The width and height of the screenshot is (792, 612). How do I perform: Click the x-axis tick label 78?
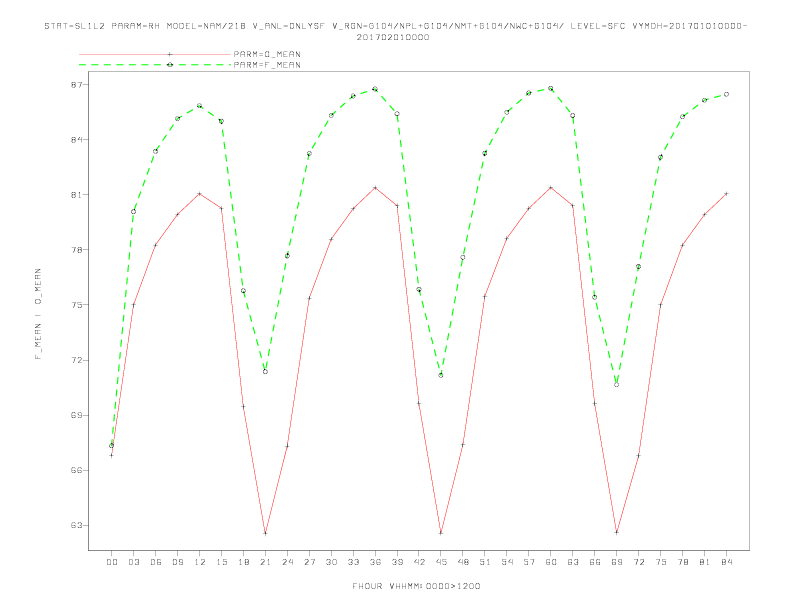click(x=683, y=562)
